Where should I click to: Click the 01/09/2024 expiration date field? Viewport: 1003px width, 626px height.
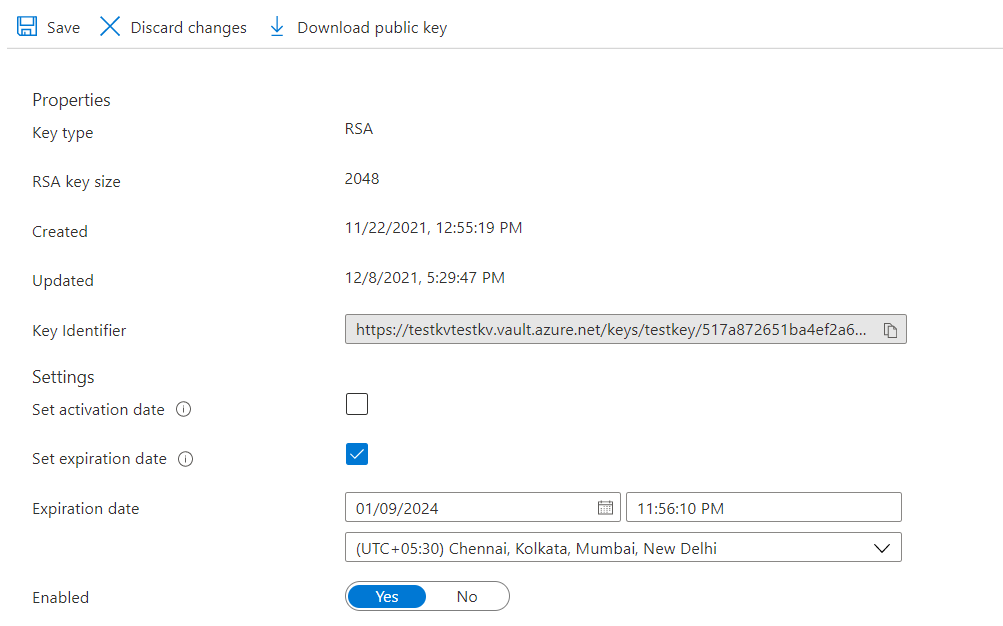[470, 508]
